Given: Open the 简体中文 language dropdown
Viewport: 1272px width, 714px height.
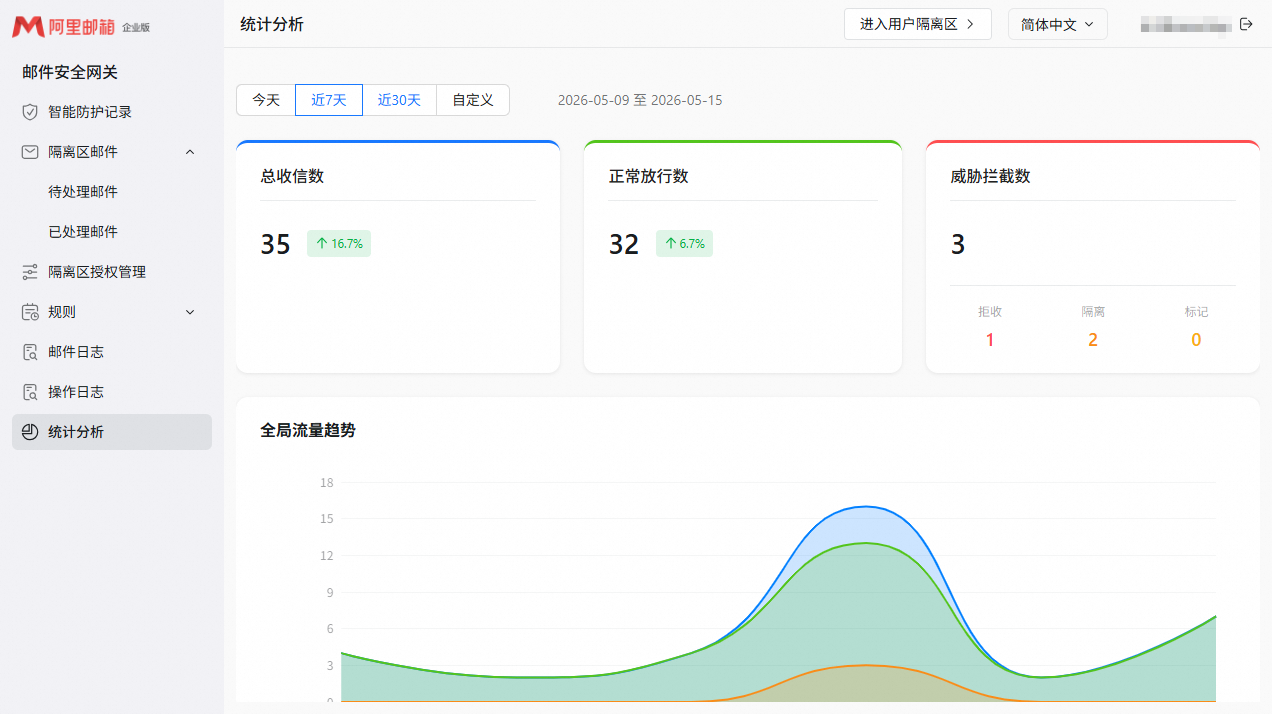Looking at the screenshot, I should [x=1058, y=24].
